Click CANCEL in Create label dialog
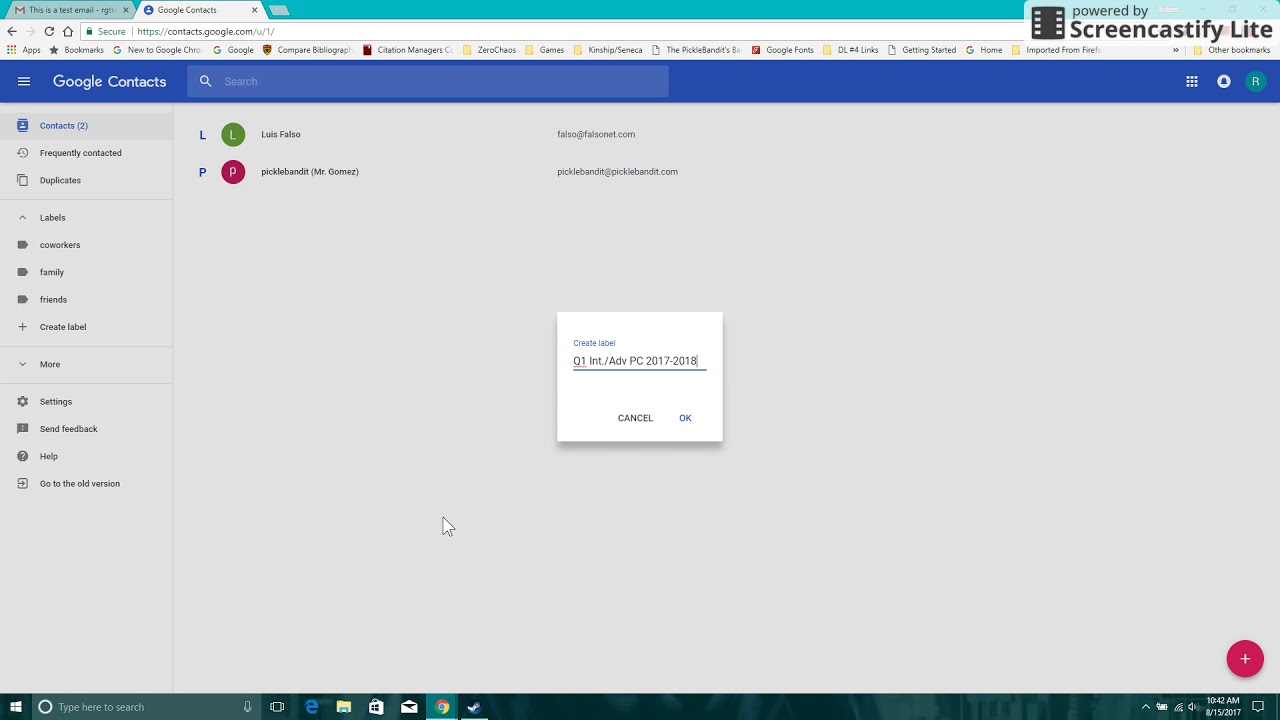The image size is (1280, 720). [635, 418]
